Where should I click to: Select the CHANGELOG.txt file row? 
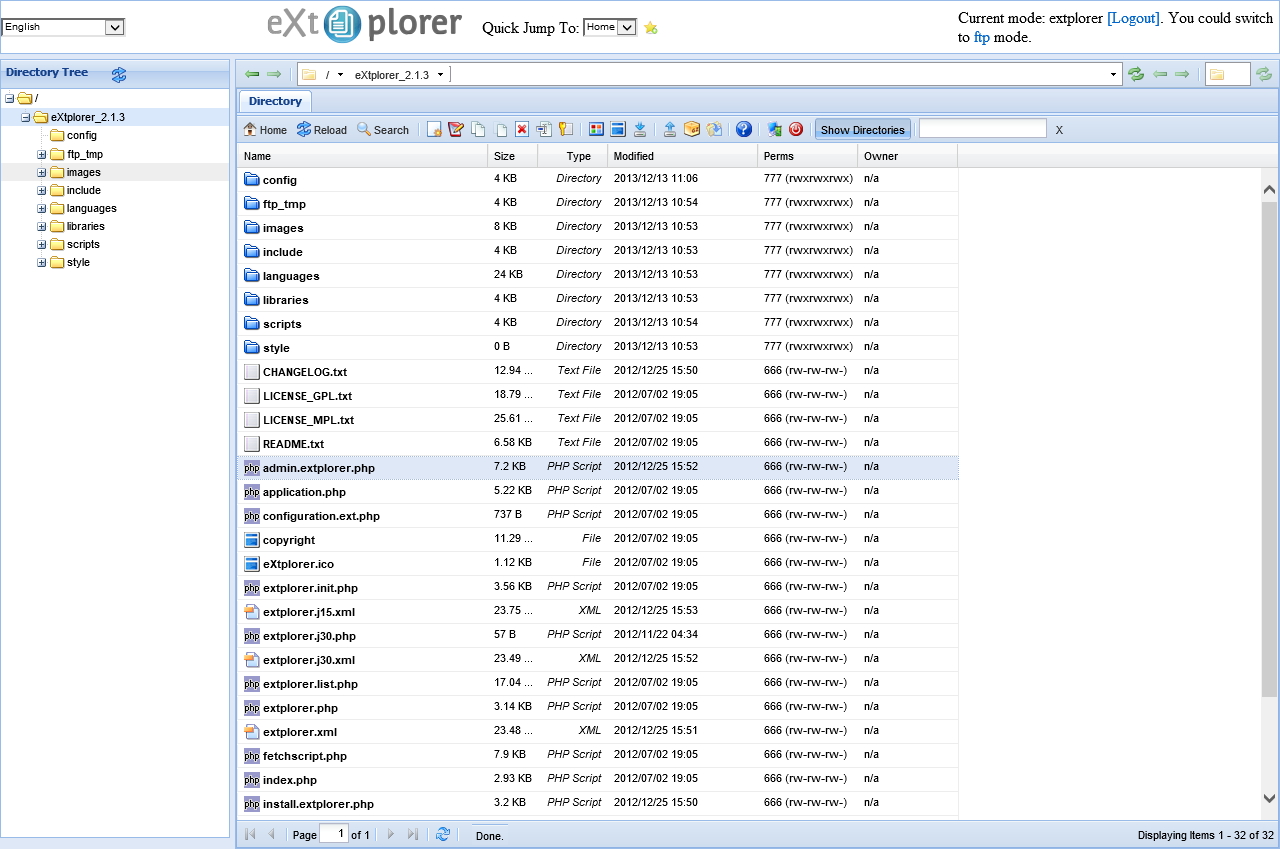point(598,371)
